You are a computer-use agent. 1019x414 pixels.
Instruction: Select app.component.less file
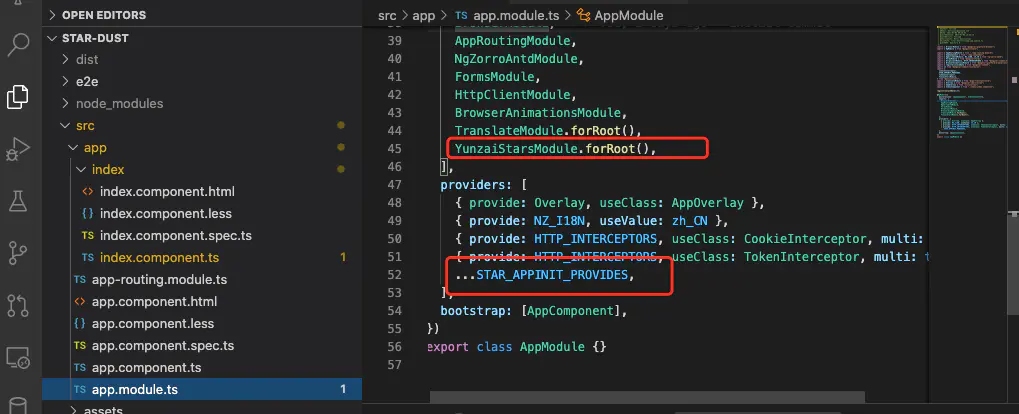coord(153,323)
